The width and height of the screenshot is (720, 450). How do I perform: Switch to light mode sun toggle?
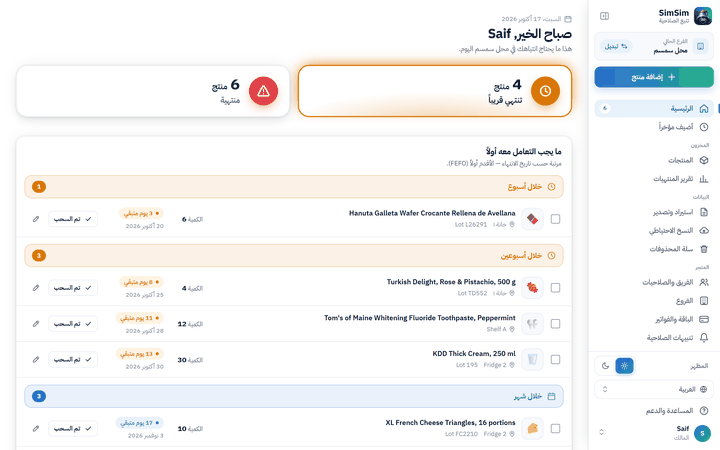(x=624, y=366)
